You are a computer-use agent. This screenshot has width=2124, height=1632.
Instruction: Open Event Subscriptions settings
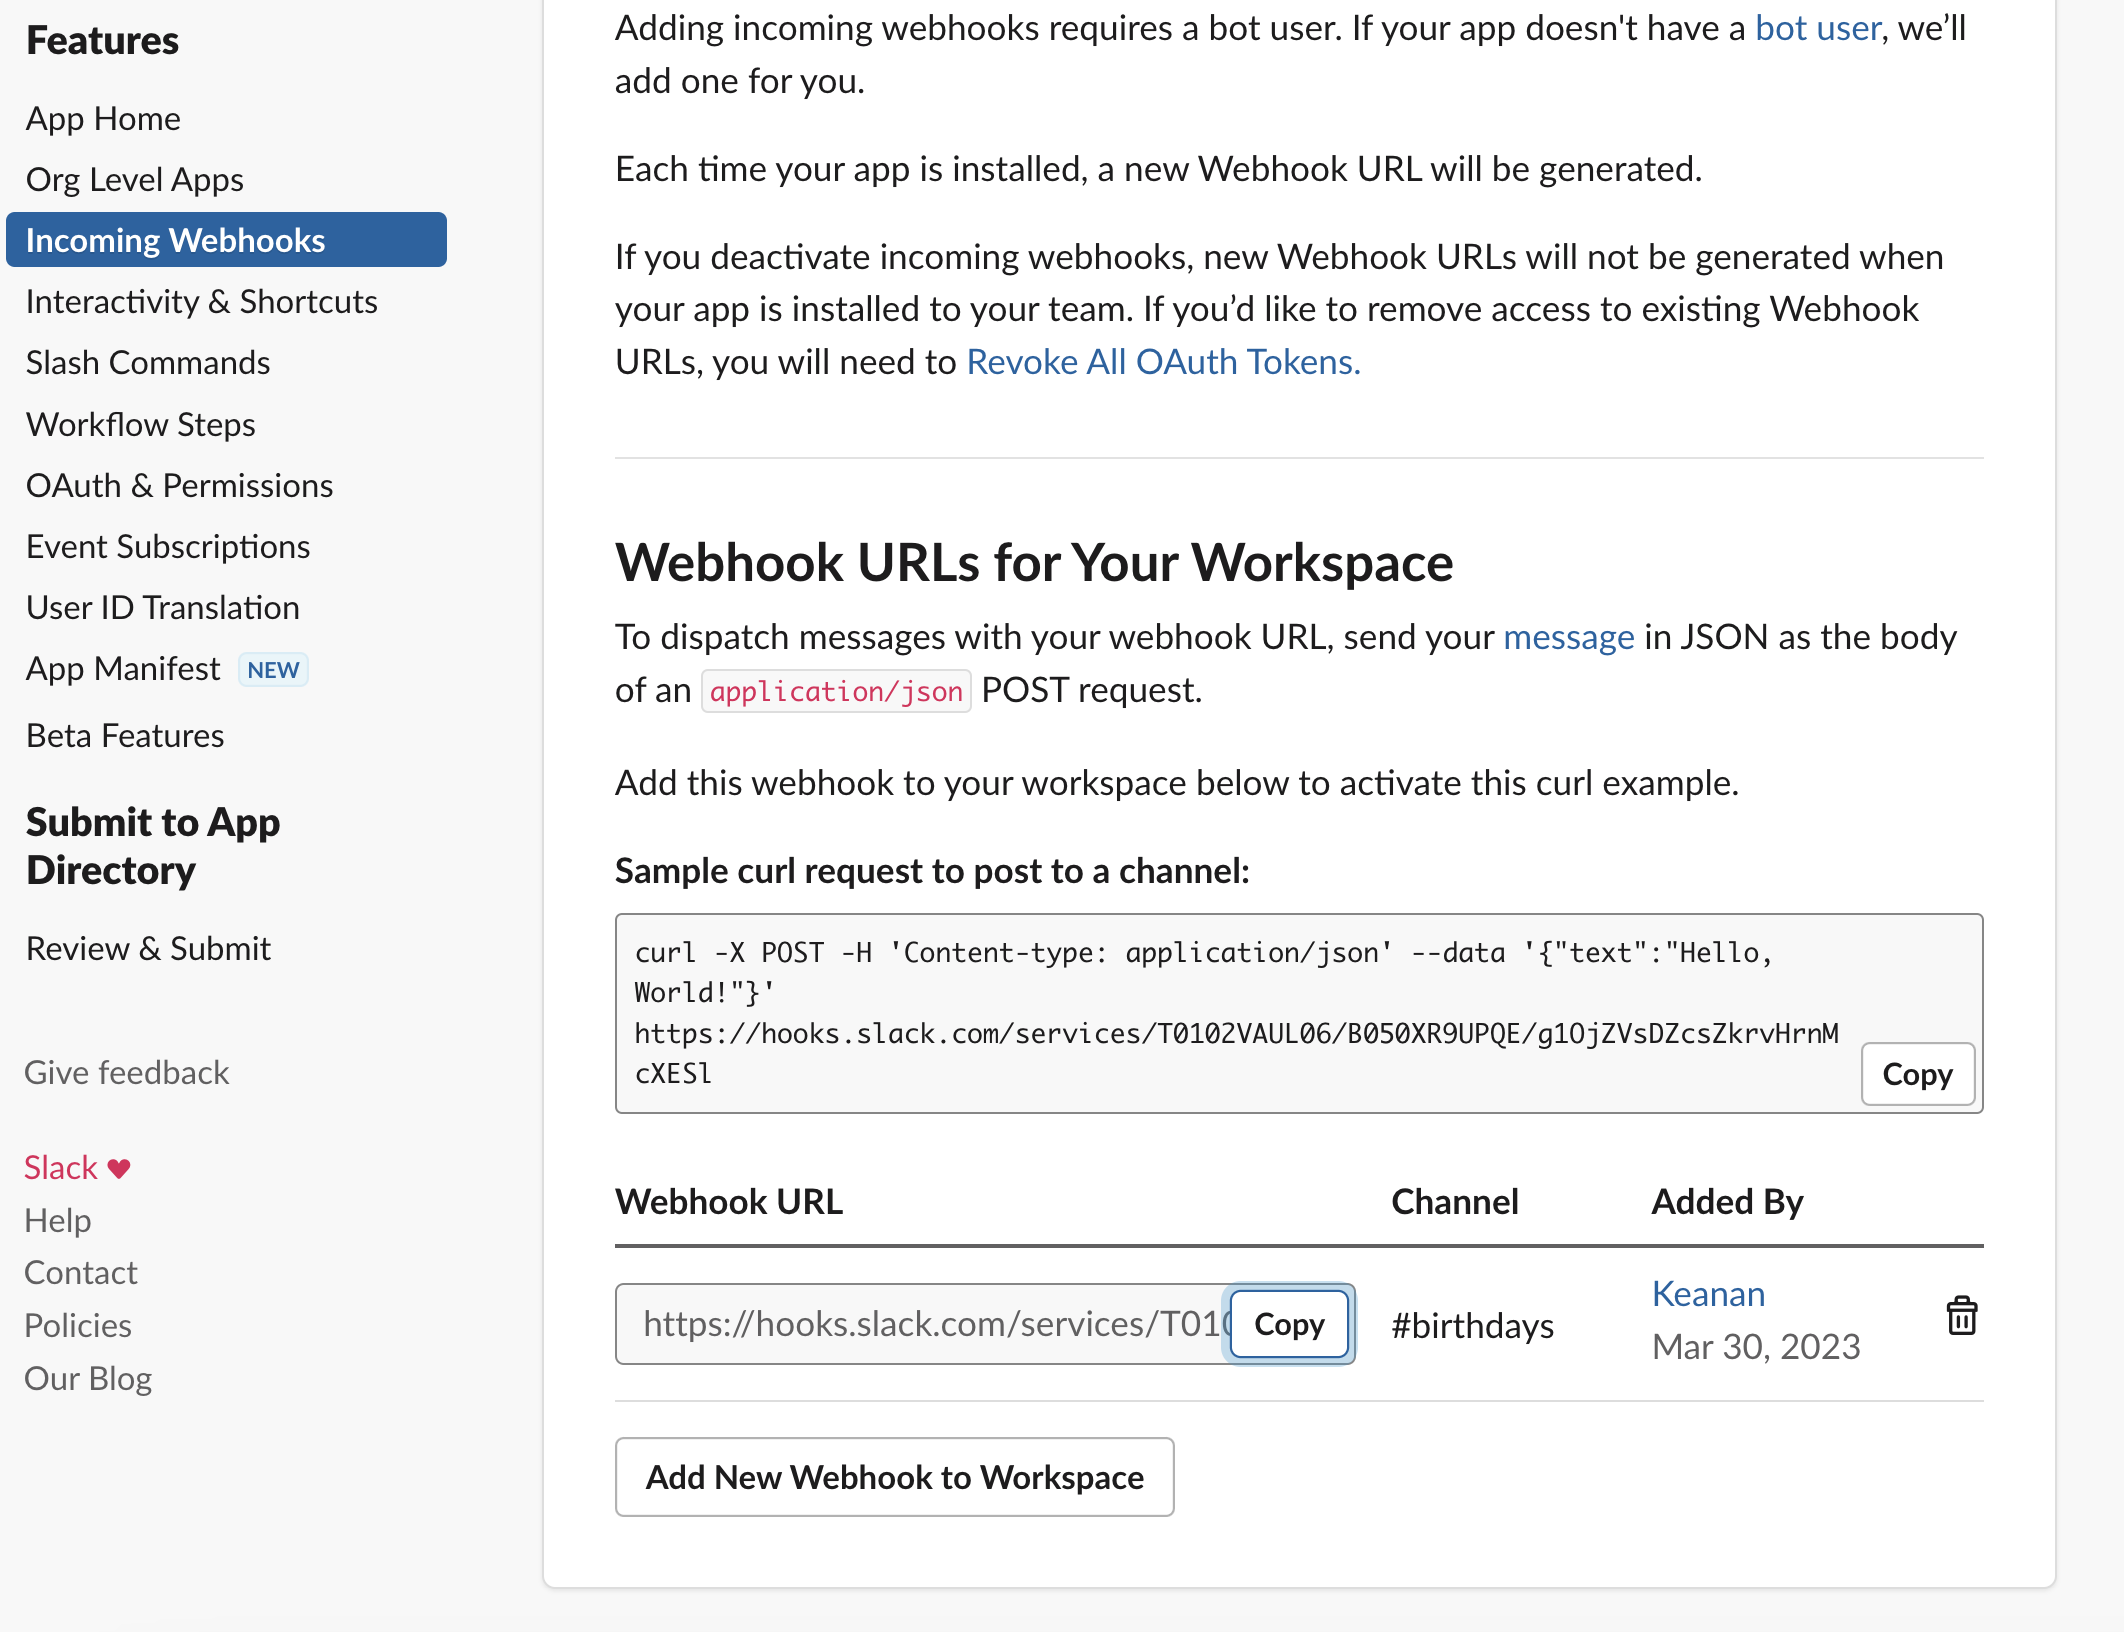tap(168, 547)
